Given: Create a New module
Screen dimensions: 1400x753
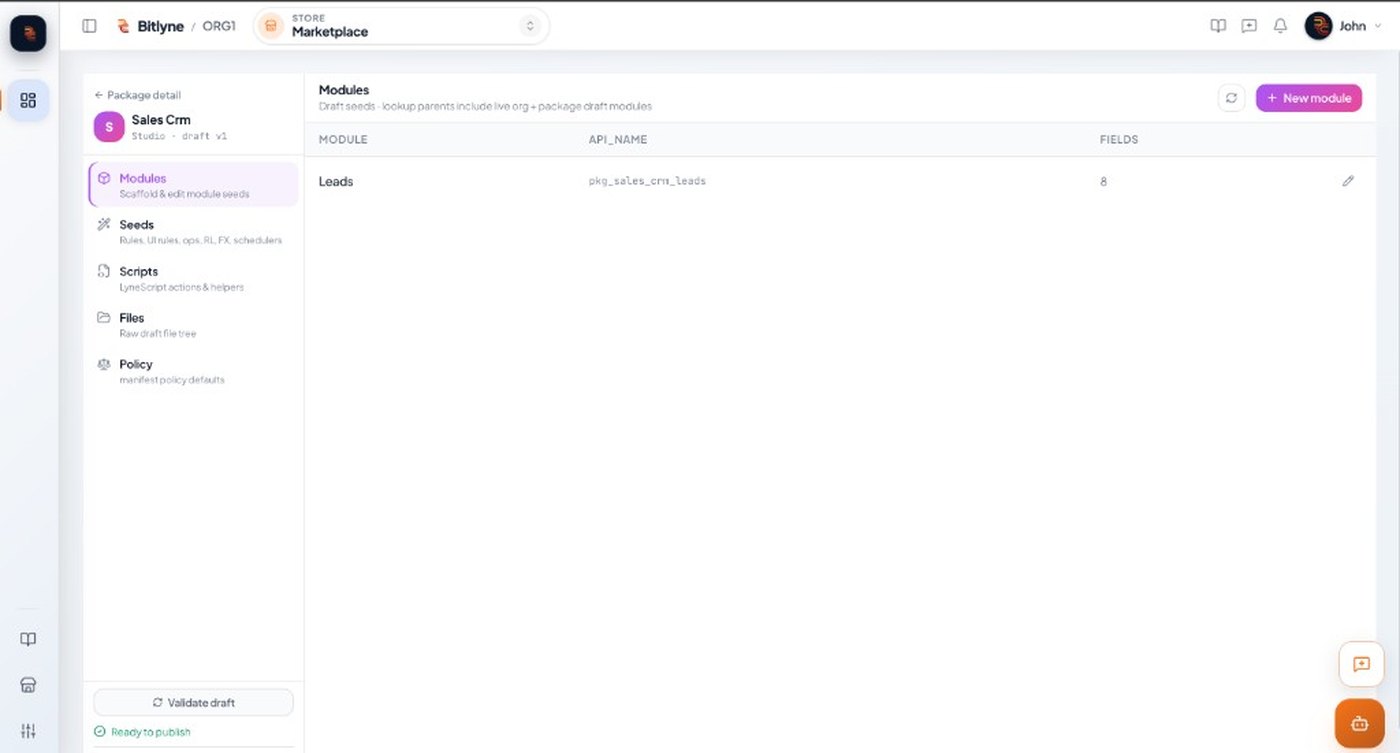Looking at the screenshot, I should 1309,98.
